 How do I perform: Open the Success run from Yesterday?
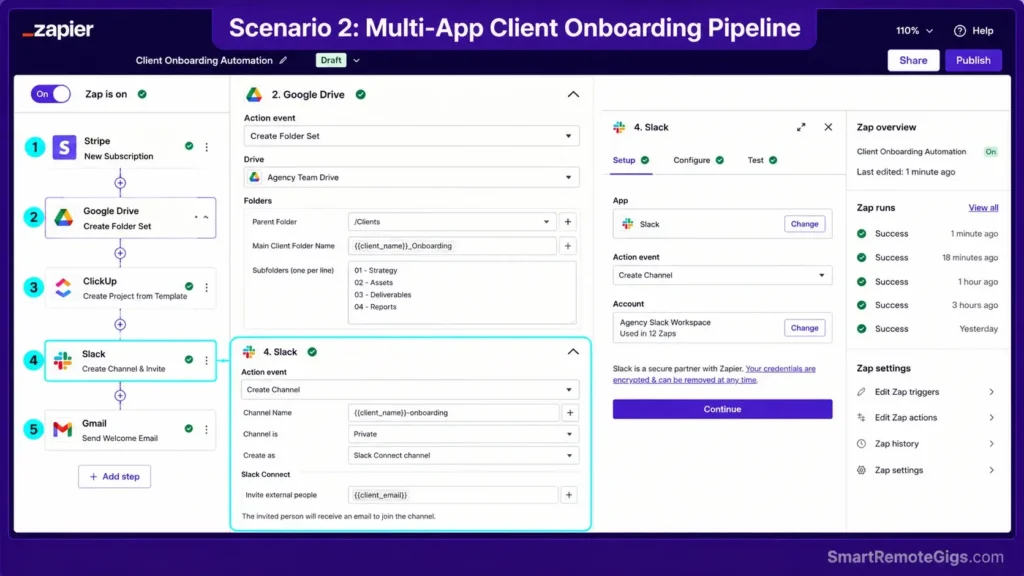(x=927, y=329)
